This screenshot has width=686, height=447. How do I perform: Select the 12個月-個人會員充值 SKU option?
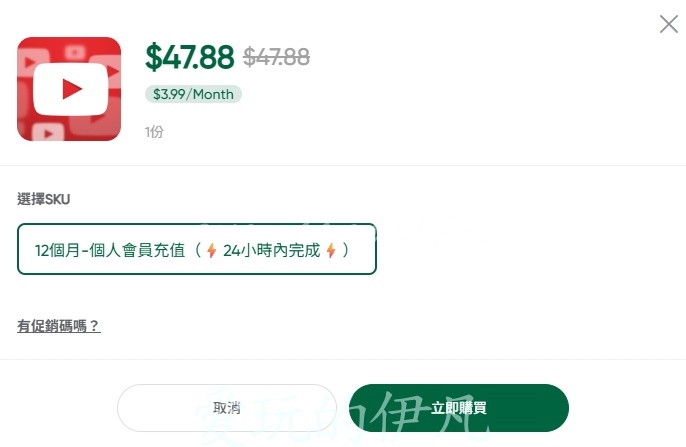coord(196,249)
